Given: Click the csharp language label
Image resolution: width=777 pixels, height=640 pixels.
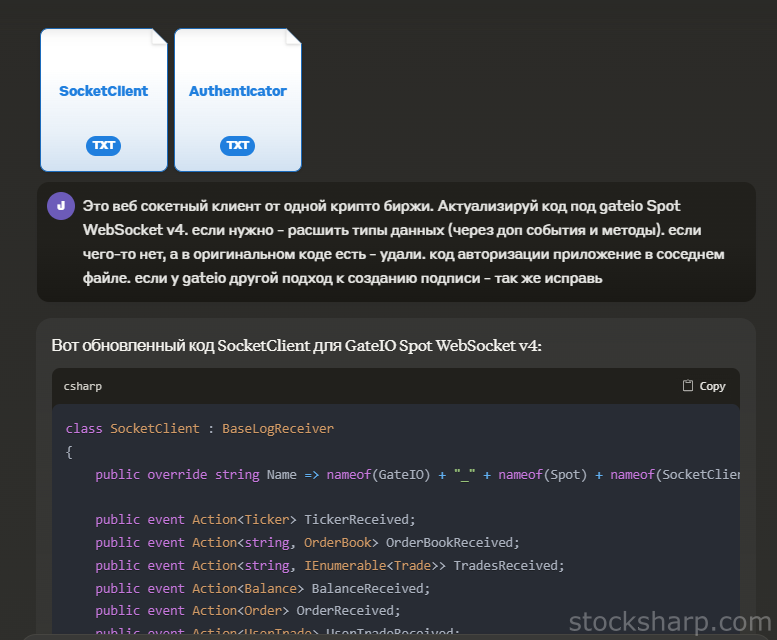Looking at the screenshot, I should point(83,386).
